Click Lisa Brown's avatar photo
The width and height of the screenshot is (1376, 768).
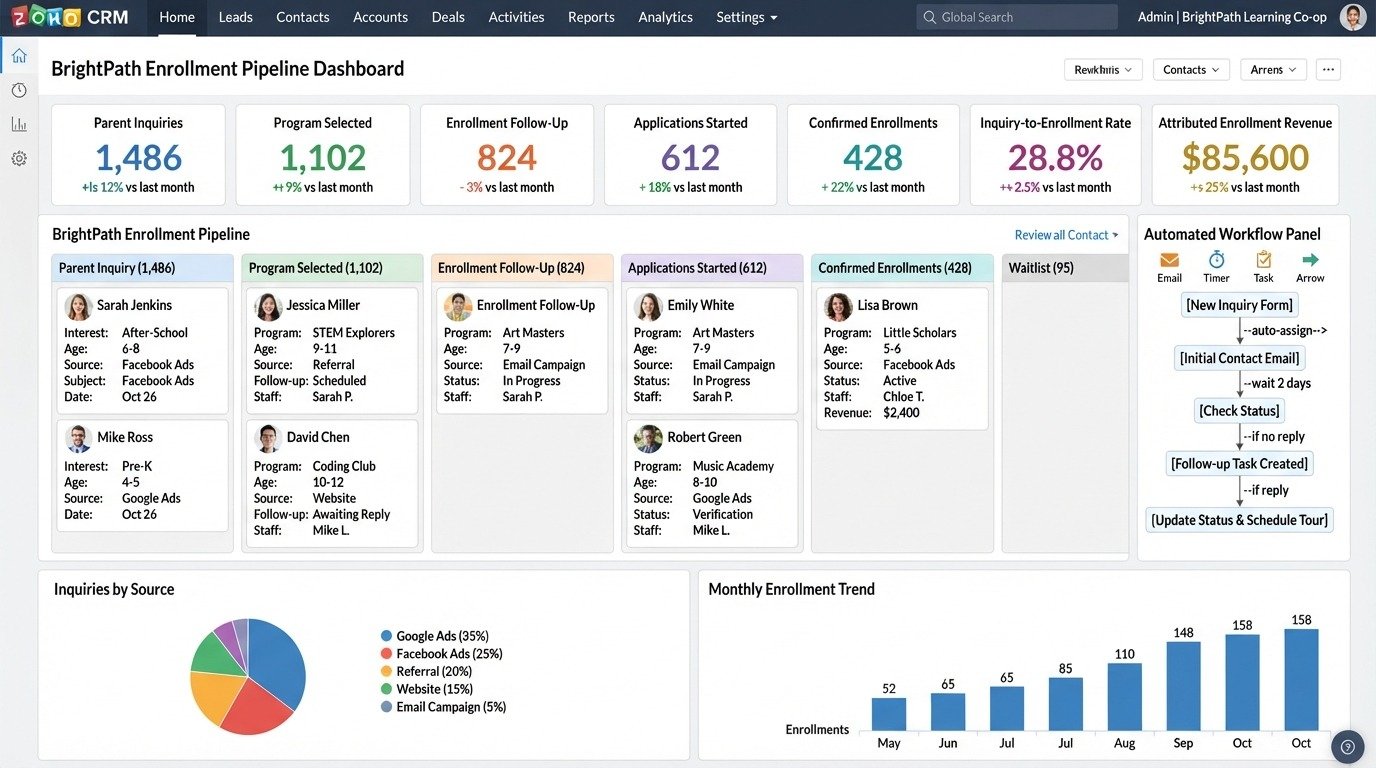click(x=838, y=306)
